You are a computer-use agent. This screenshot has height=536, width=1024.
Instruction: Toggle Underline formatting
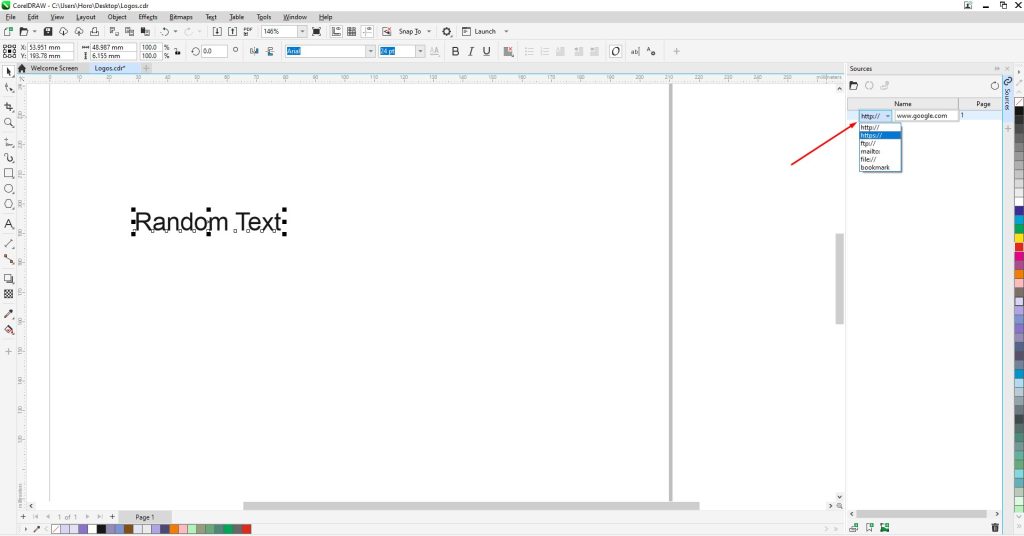487,51
